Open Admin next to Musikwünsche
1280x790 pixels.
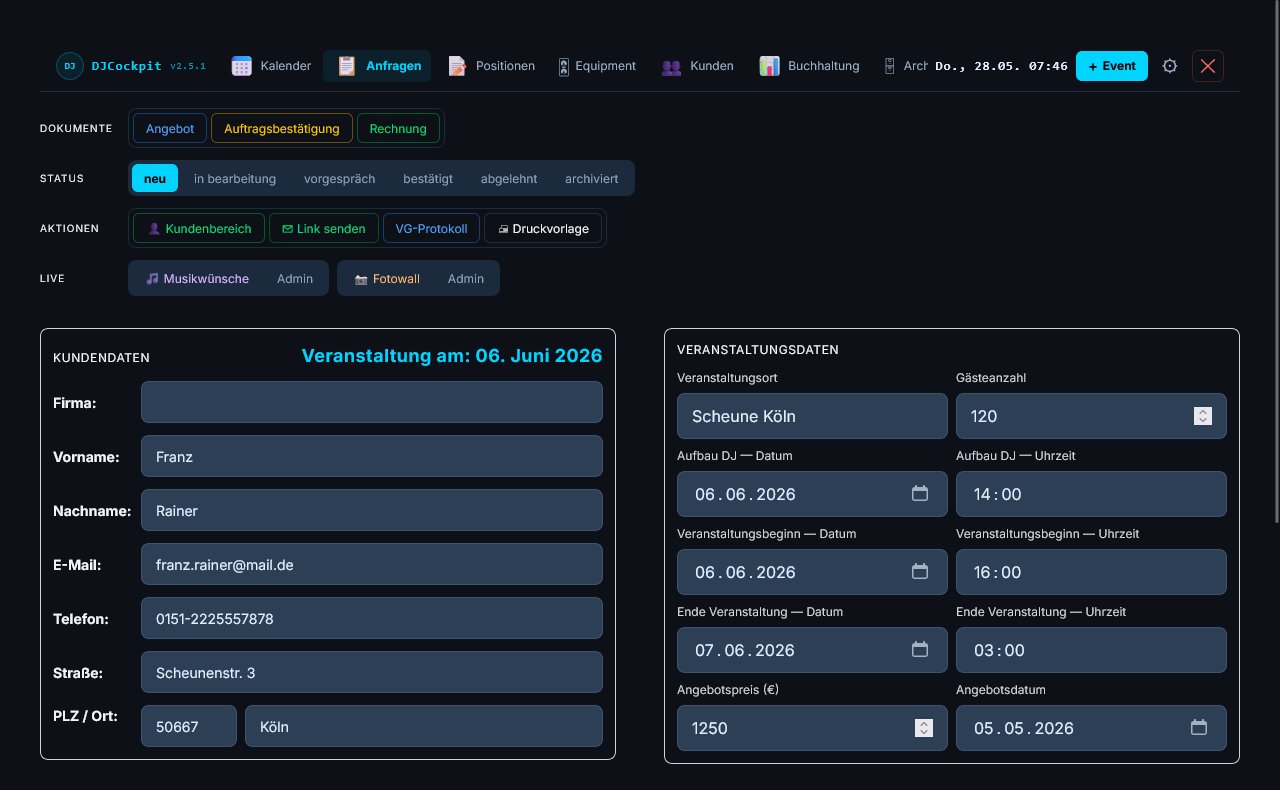point(295,278)
